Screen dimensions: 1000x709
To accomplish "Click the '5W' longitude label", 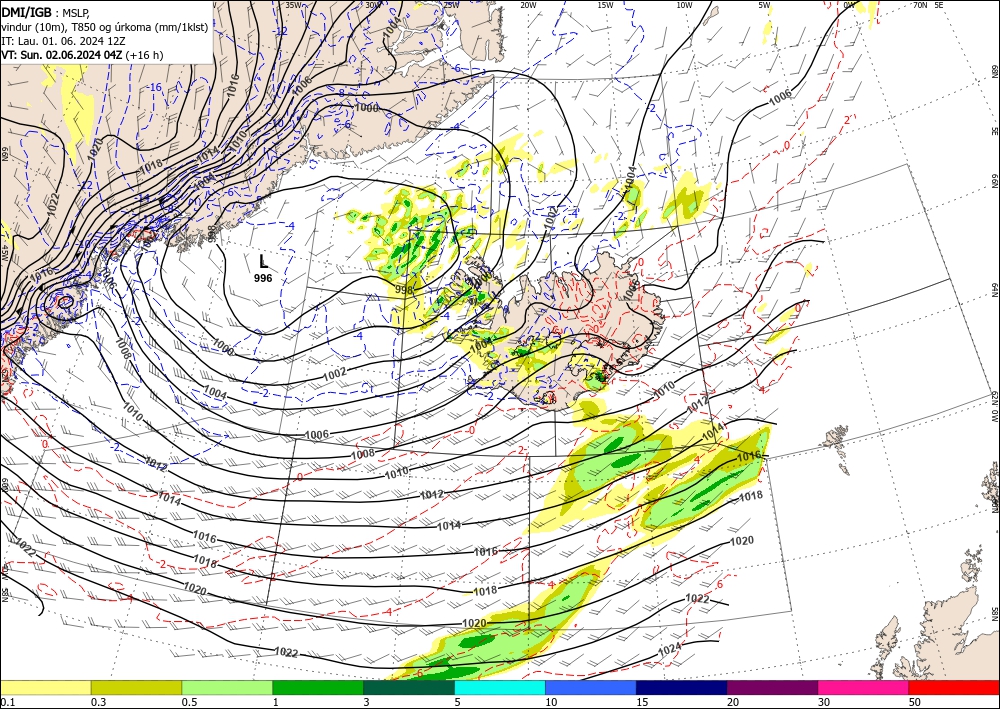I will pos(765,4).
